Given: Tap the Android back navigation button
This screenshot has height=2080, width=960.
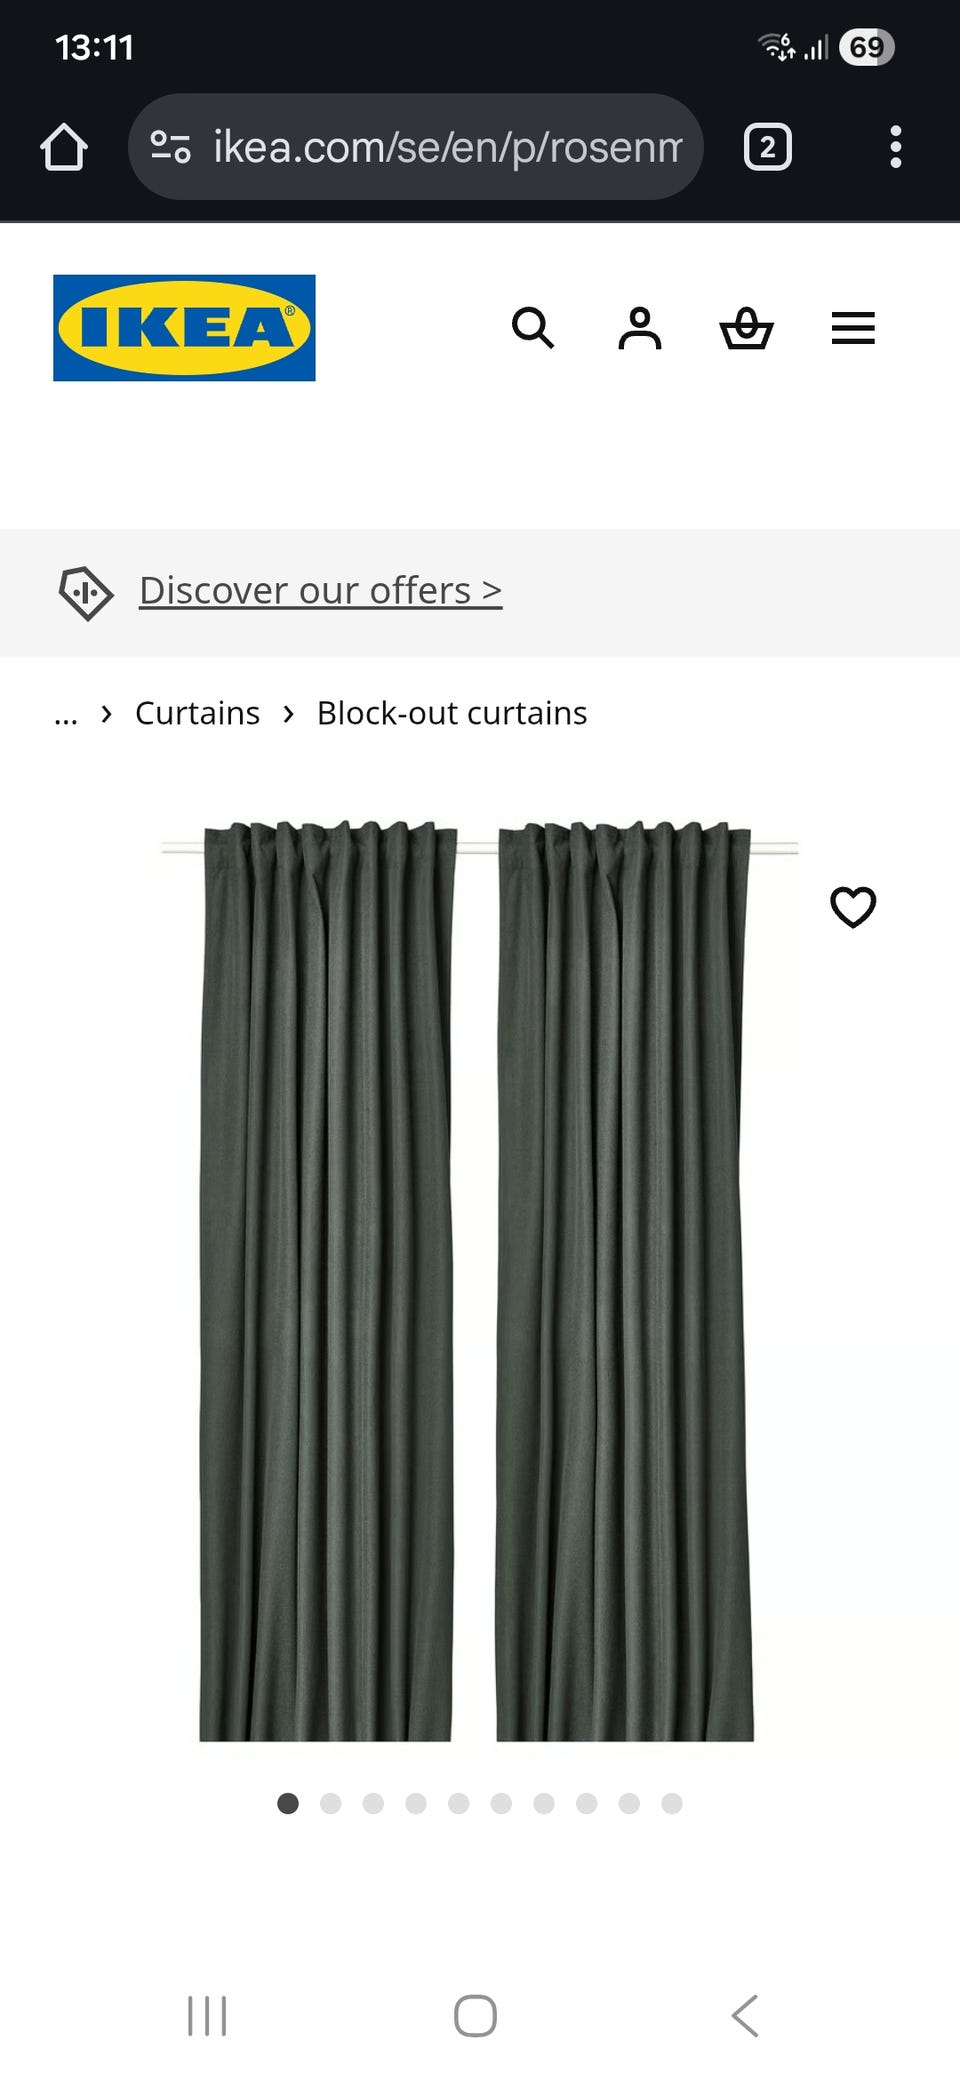Looking at the screenshot, I should coord(745,2015).
